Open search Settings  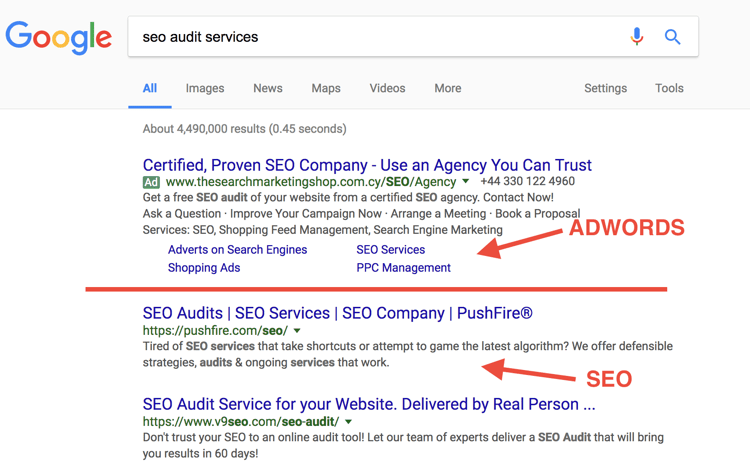[606, 88]
